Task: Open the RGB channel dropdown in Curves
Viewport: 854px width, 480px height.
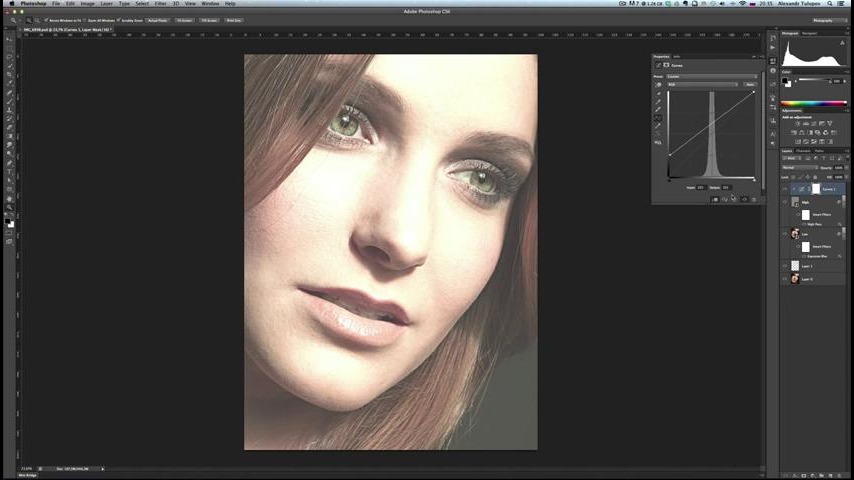Action: (703, 84)
